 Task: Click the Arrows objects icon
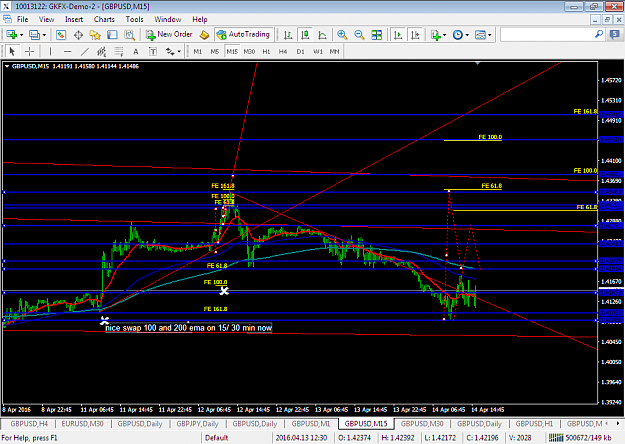[170, 51]
